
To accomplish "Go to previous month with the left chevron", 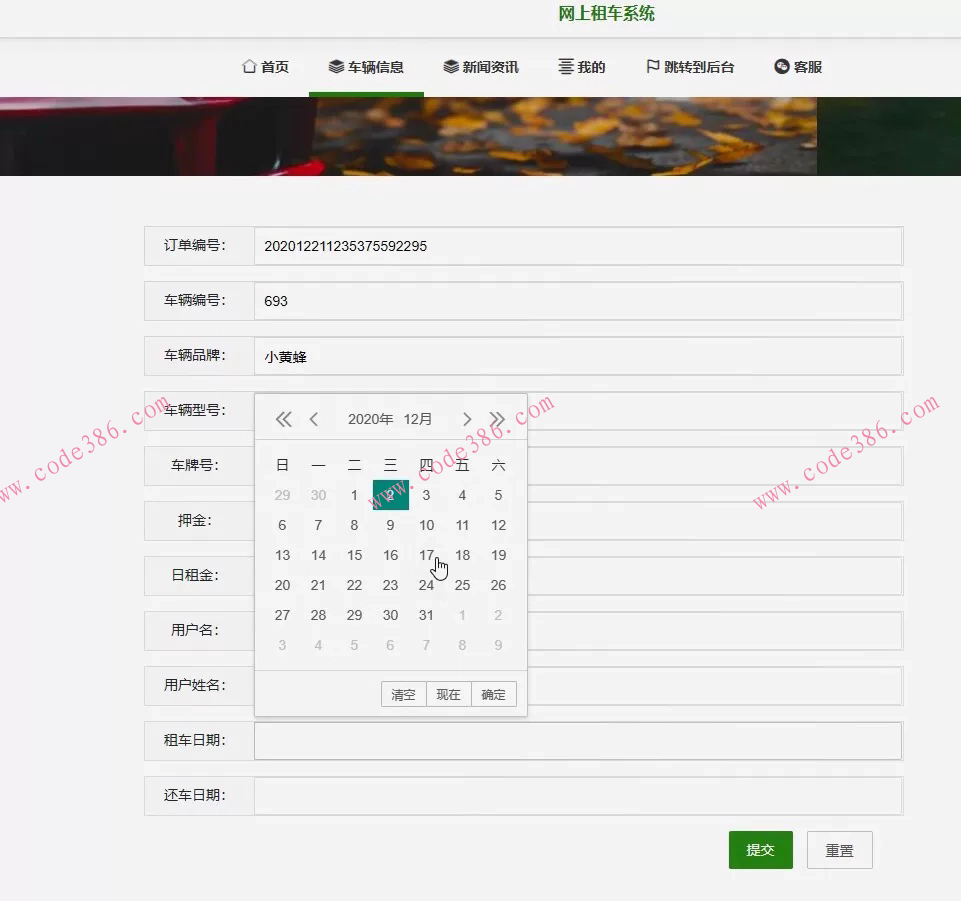I will tap(314, 419).
